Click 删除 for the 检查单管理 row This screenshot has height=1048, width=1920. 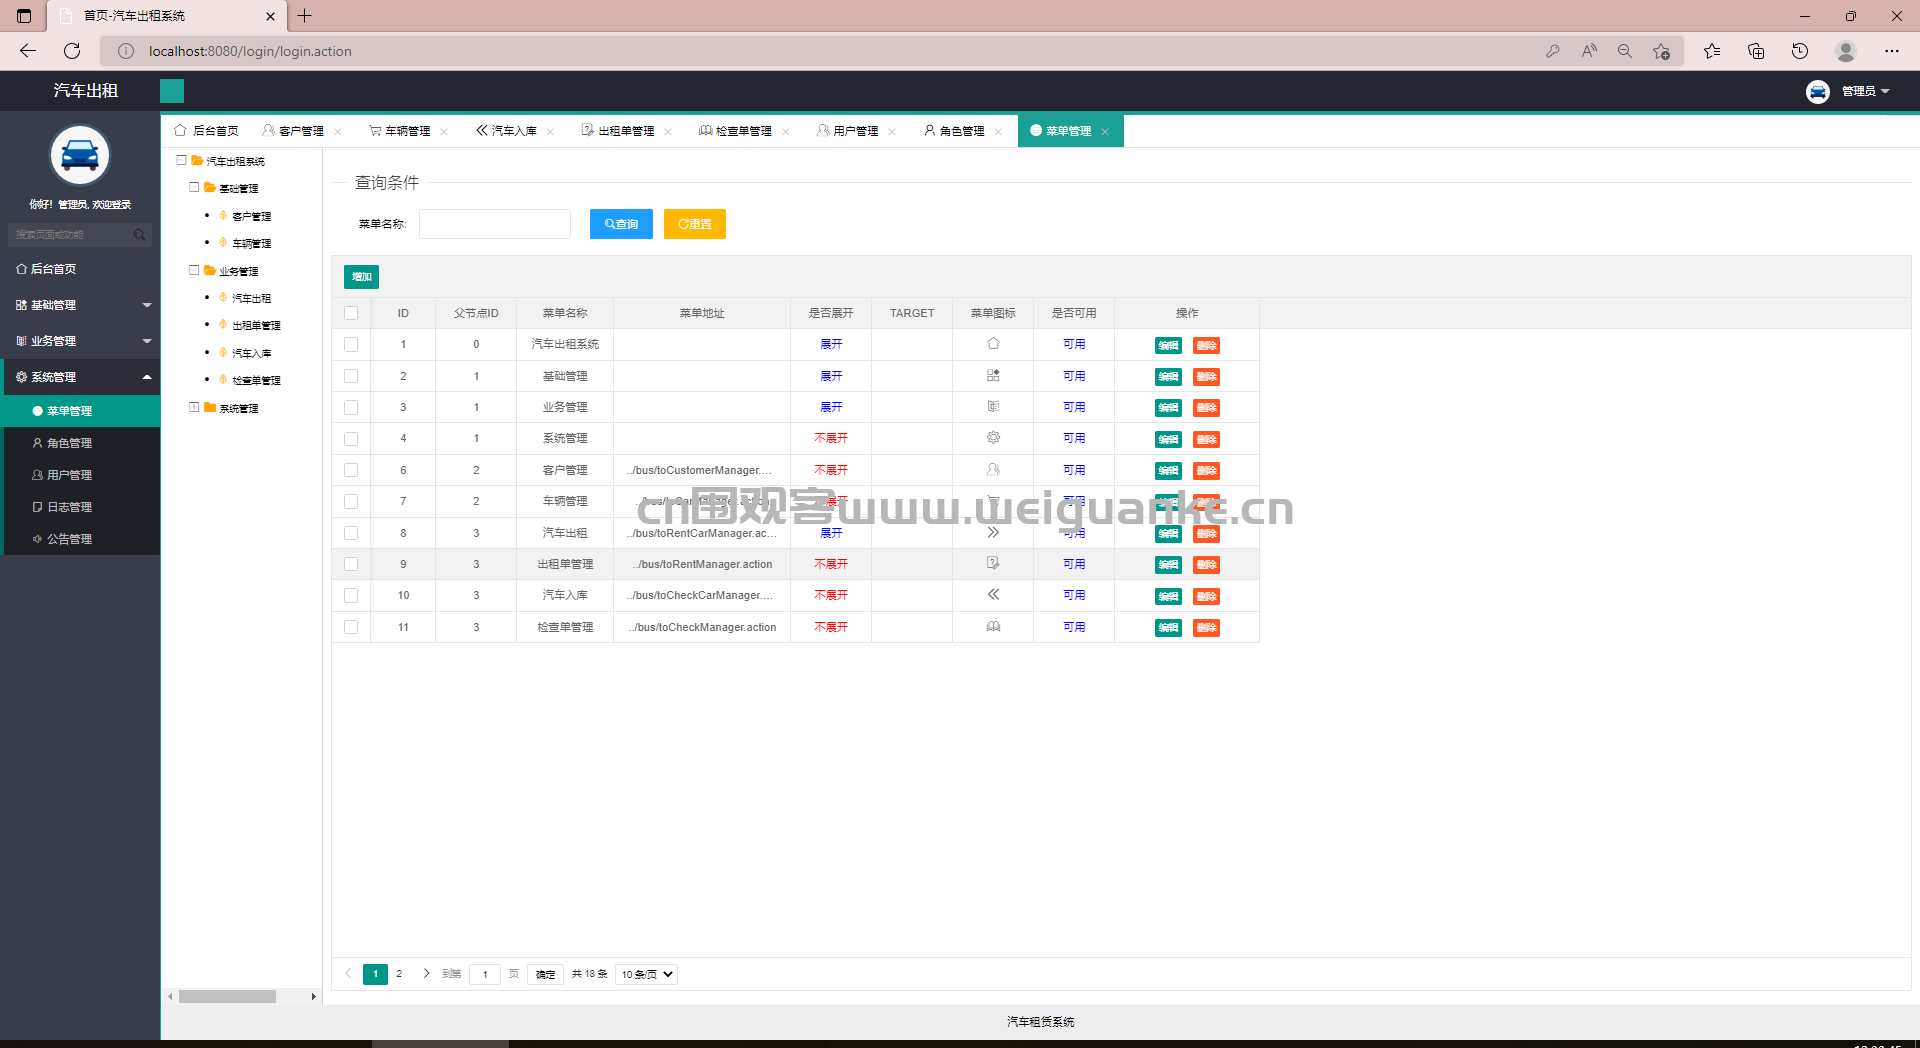pyautogui.click(x=1206, y=628)
